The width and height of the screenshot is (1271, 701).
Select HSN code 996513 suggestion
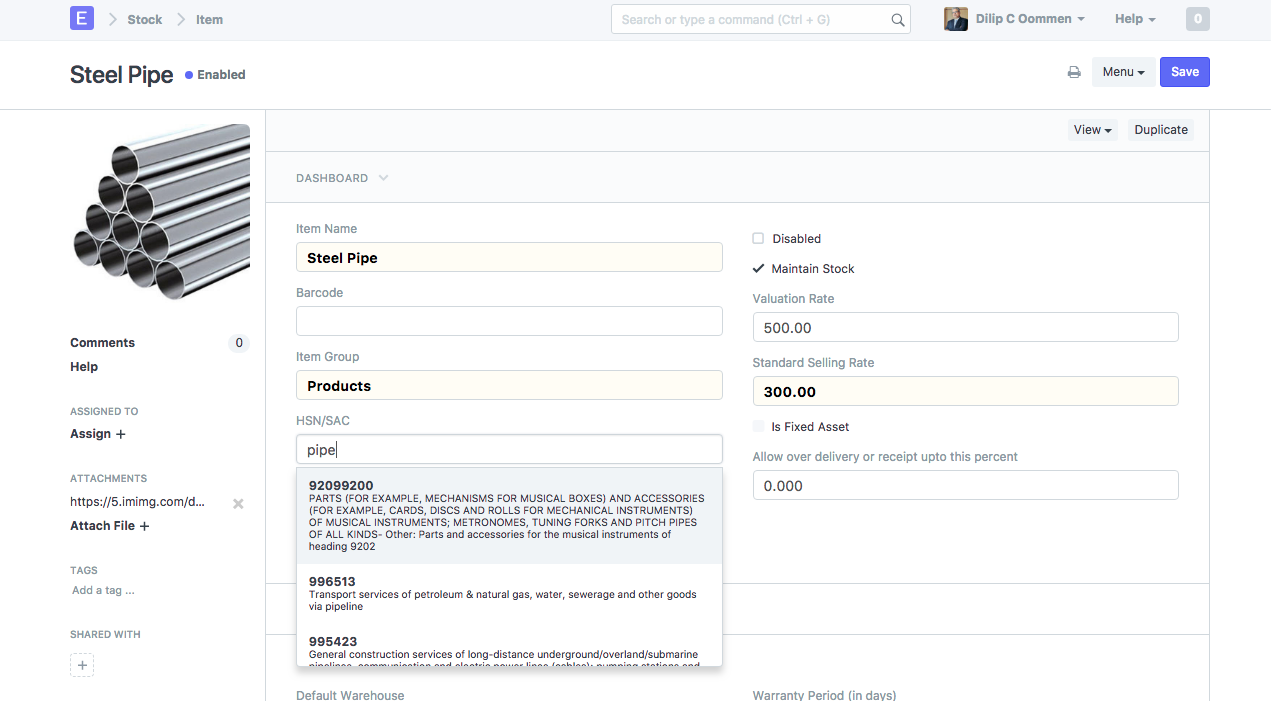pyautogui.click(x=509, y=594)
